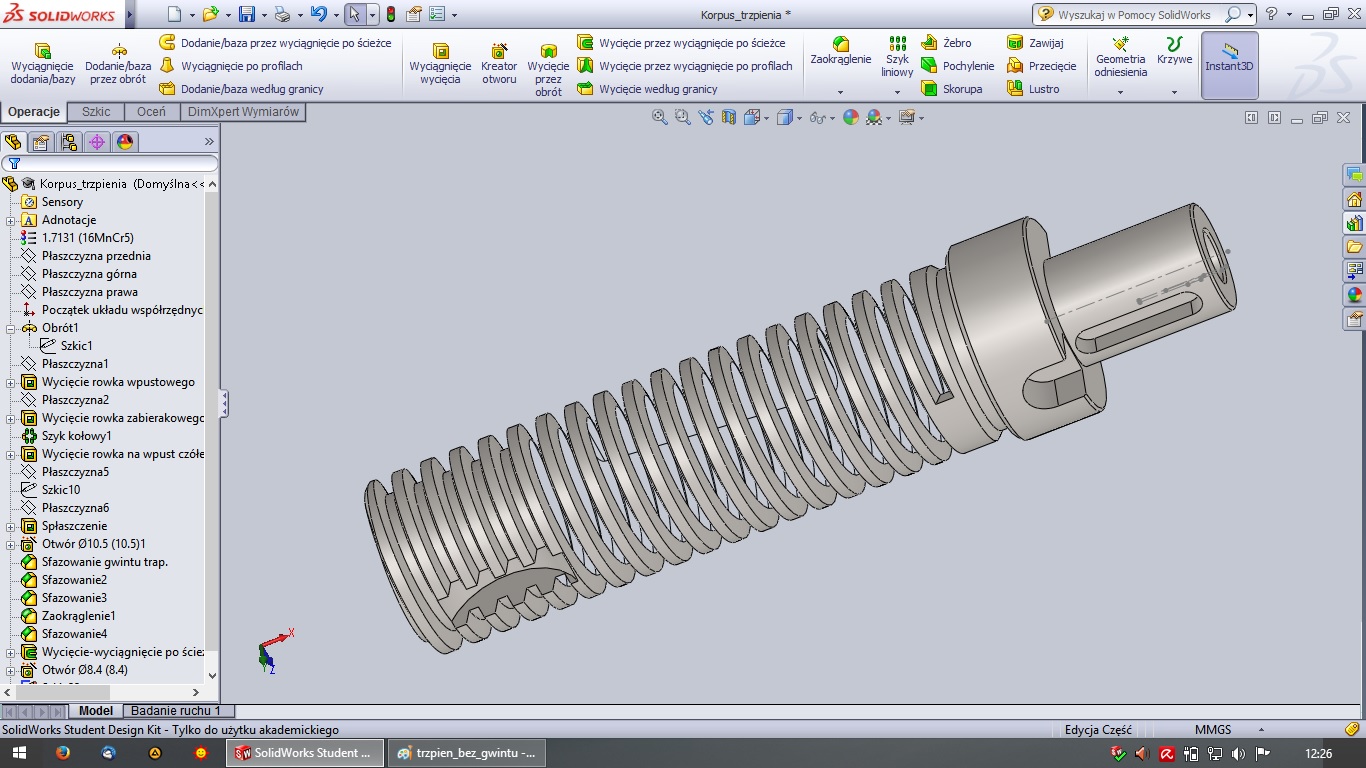Click Wyciągnięcie po profilach loft
This screenshot has height=768, width=1366.
(x=231, y=66)
